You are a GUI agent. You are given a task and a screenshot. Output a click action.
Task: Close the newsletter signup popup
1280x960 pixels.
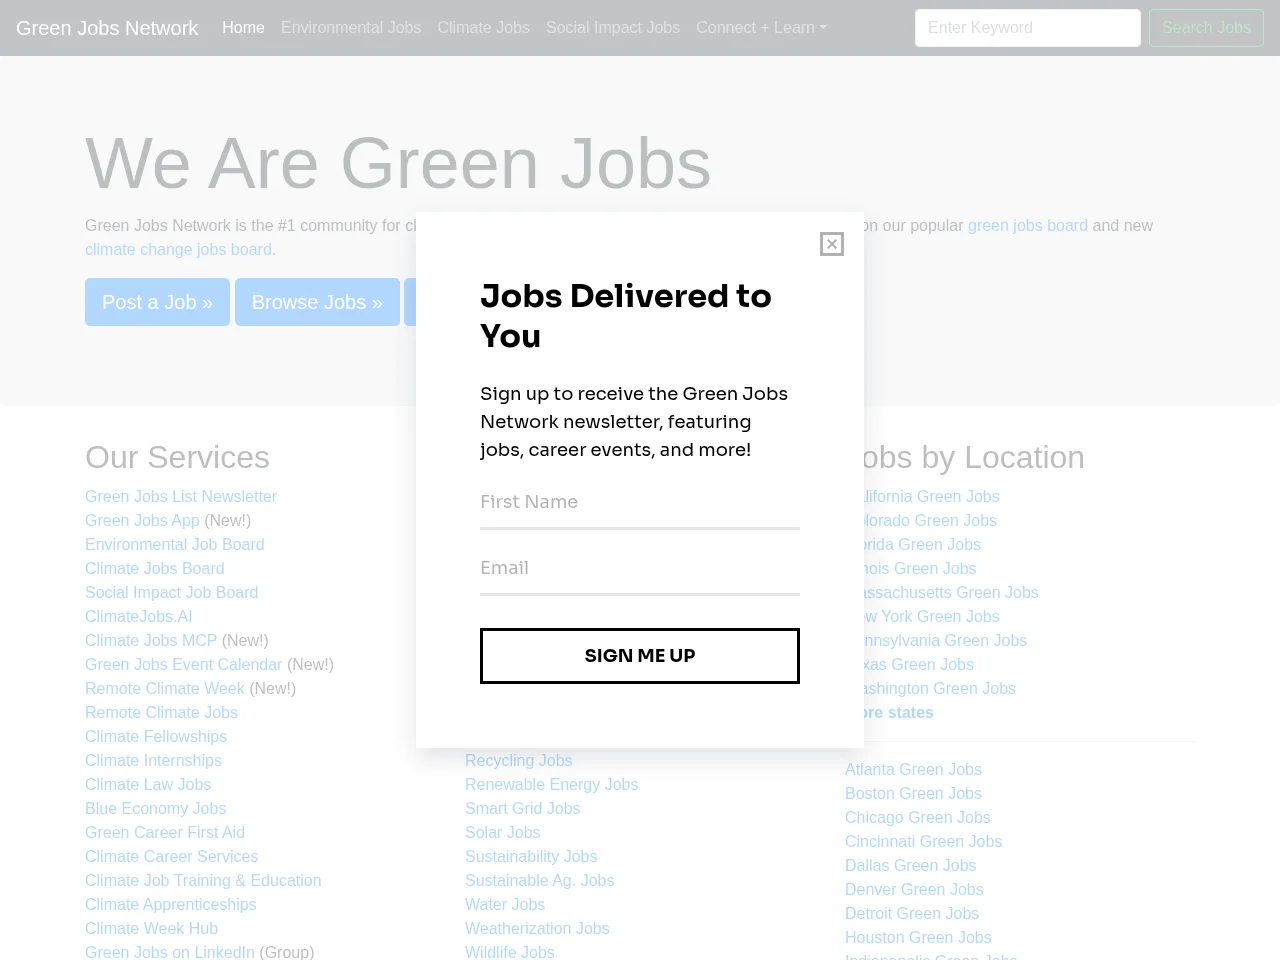[x=831, y=244]
